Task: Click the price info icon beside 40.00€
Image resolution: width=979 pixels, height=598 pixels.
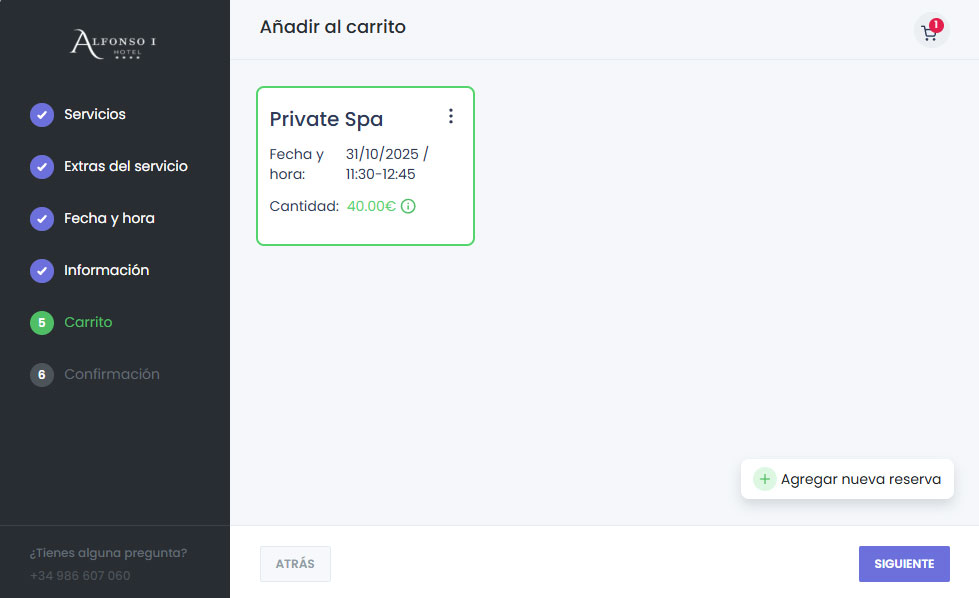Action: (x=408, y=207)
